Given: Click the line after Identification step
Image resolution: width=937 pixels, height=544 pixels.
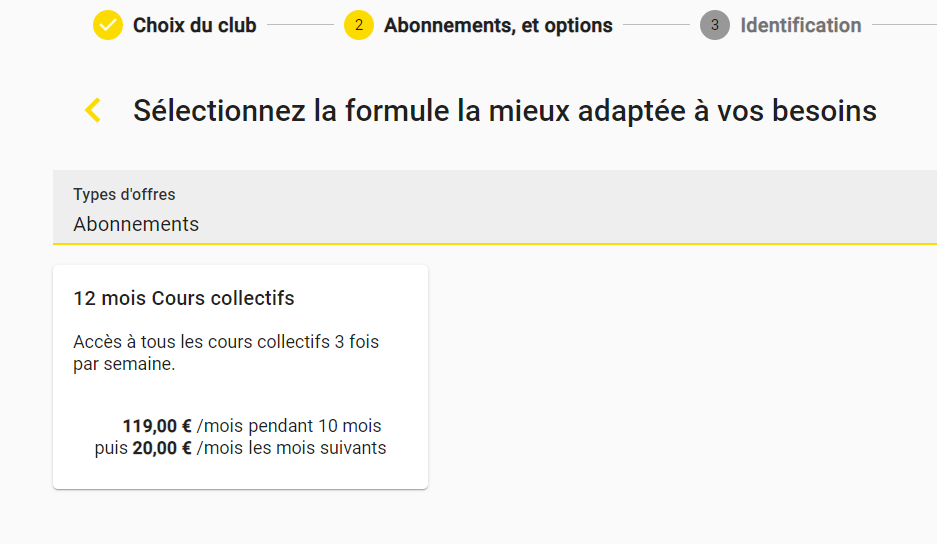Looking at the screenshot, I should (x=904, y=25).
